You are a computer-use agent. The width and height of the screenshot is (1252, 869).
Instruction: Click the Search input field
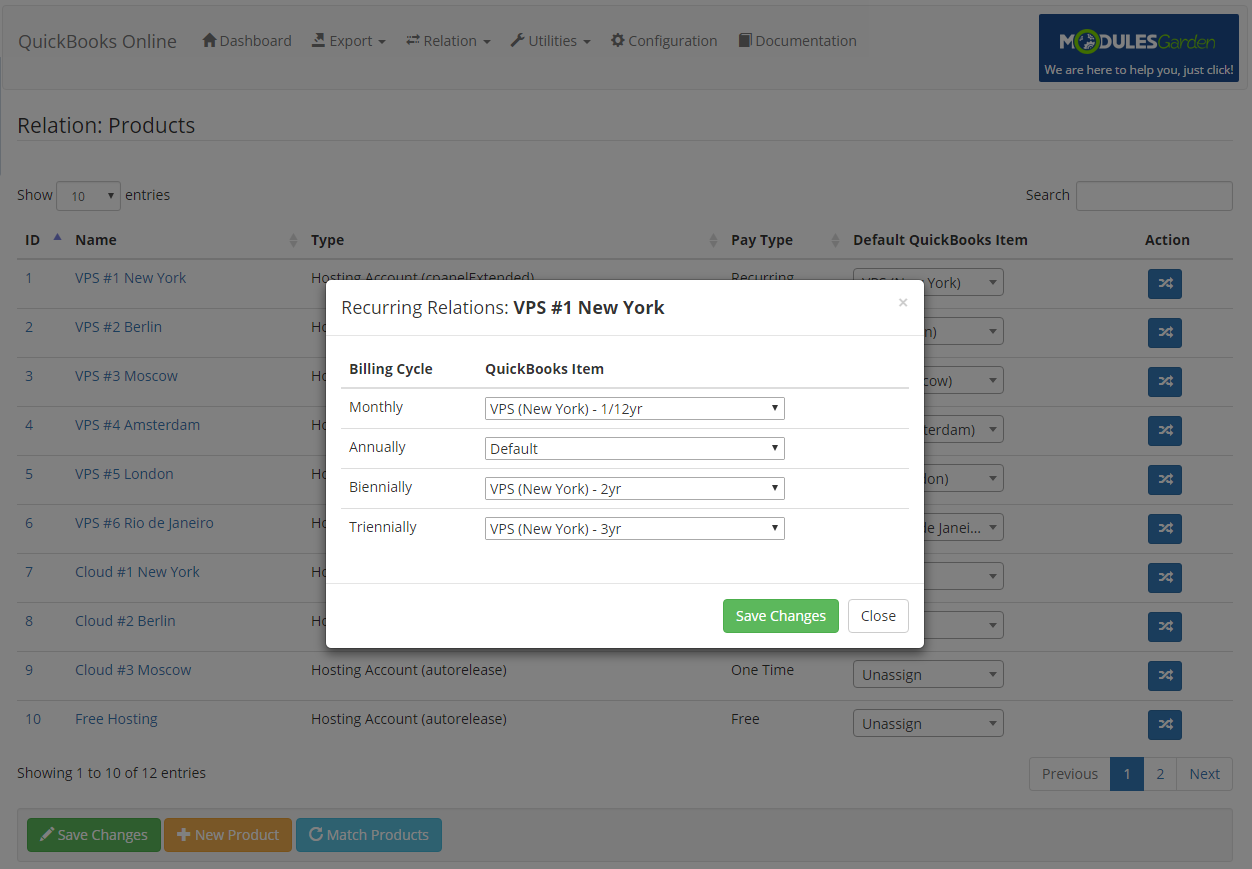pos(1154,195)
